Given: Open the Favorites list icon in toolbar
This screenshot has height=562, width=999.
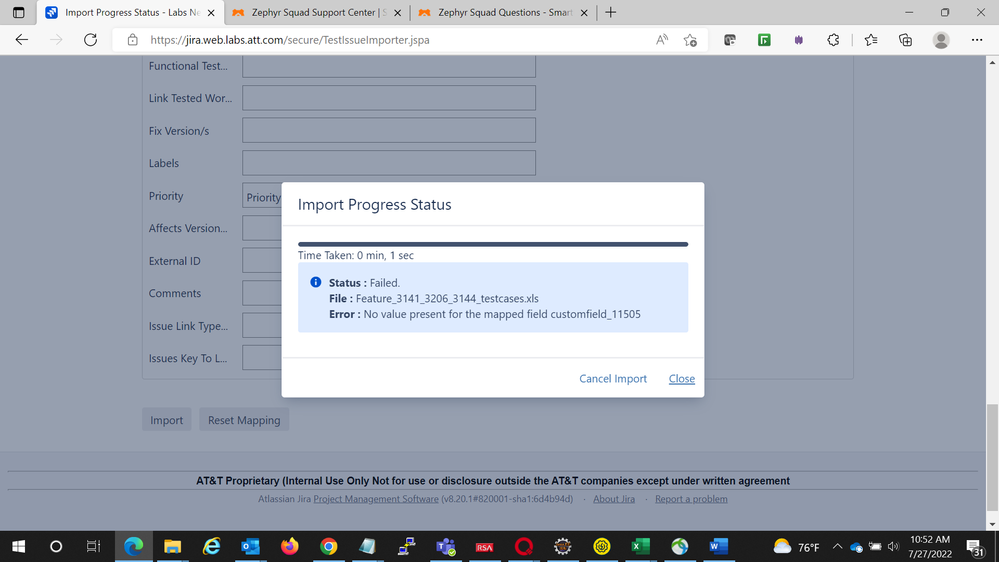Looking at the screenshot, I should coord(870,40).
